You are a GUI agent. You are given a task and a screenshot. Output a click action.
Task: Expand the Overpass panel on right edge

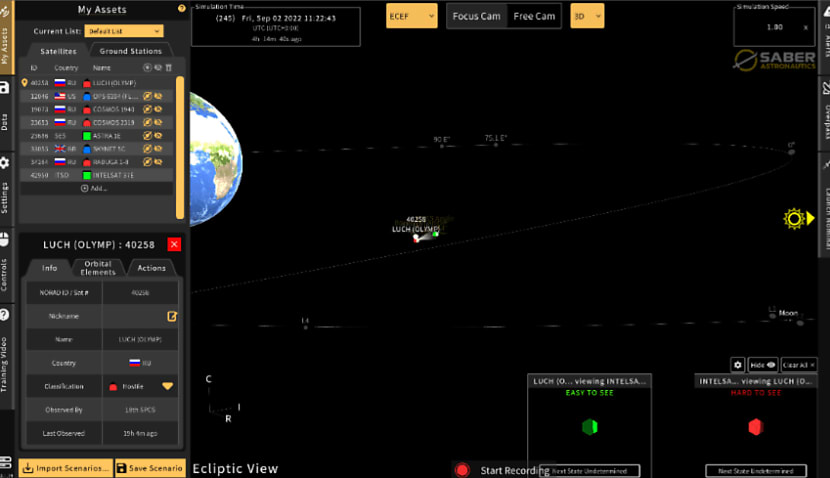click(825, 113)
